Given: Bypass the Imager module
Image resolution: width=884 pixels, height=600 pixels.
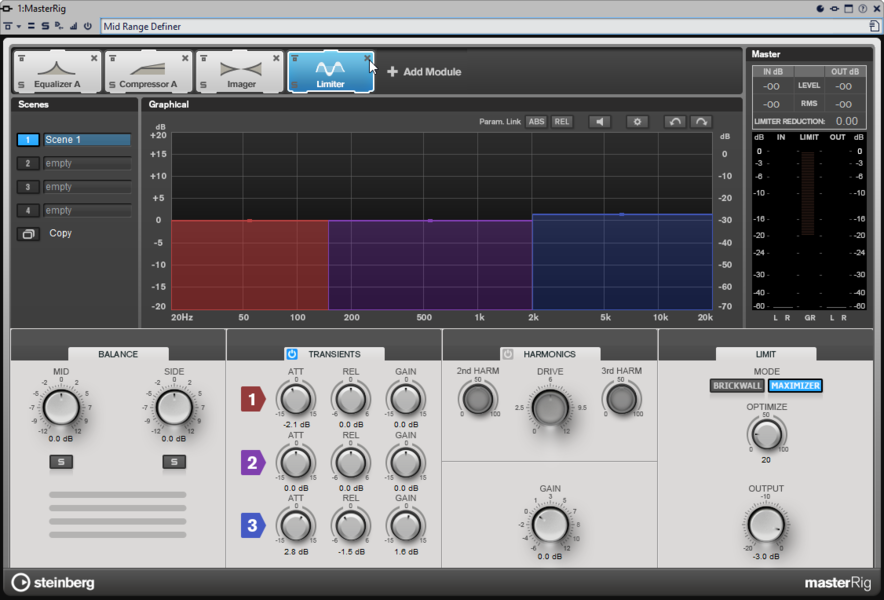Looking at the screenshot, I should [x=204, y=58].
